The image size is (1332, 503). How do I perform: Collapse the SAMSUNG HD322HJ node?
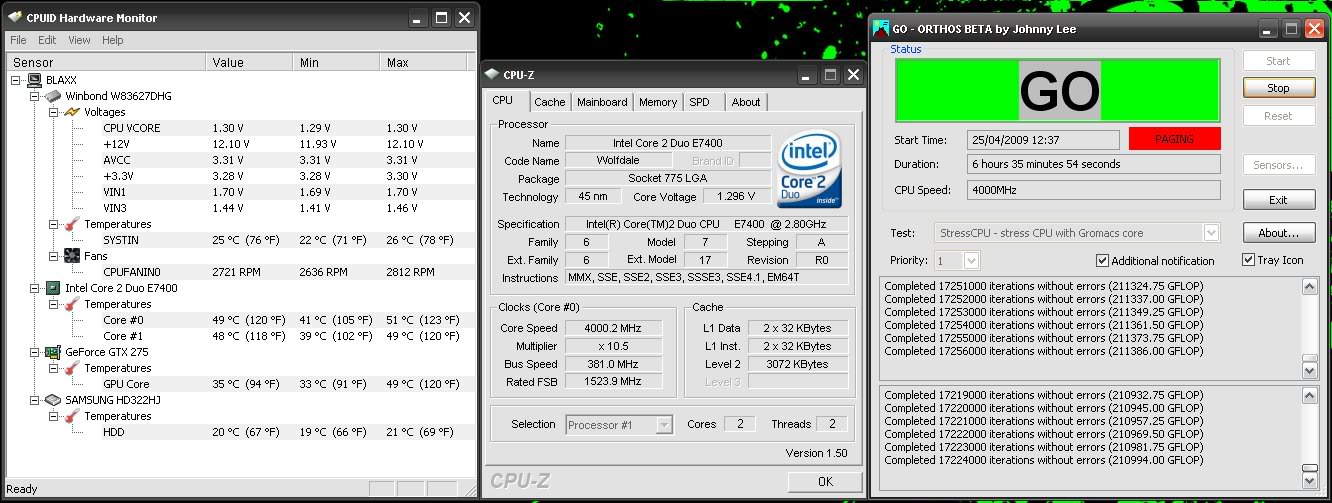[35, 400]
